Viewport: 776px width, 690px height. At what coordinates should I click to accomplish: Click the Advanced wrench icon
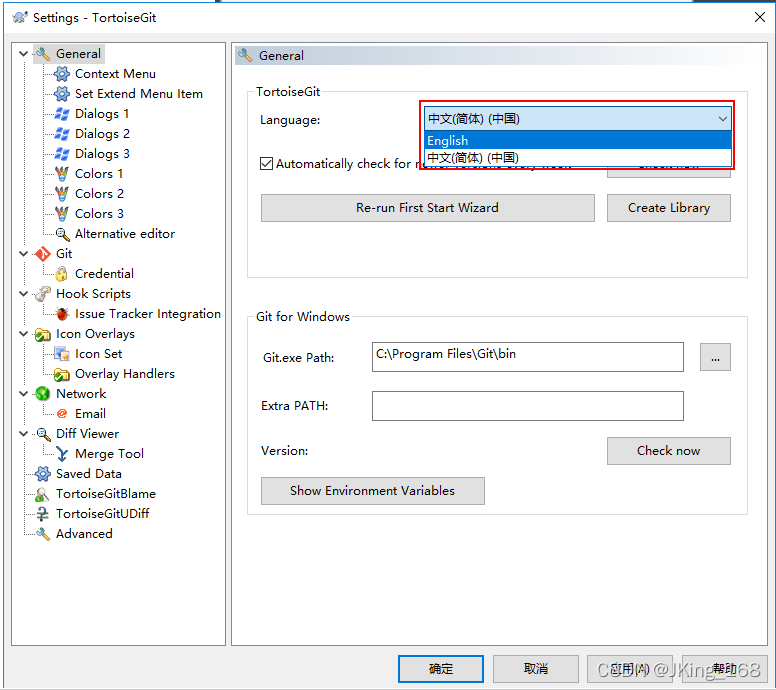pyautogui.click(x=43, y=534)
